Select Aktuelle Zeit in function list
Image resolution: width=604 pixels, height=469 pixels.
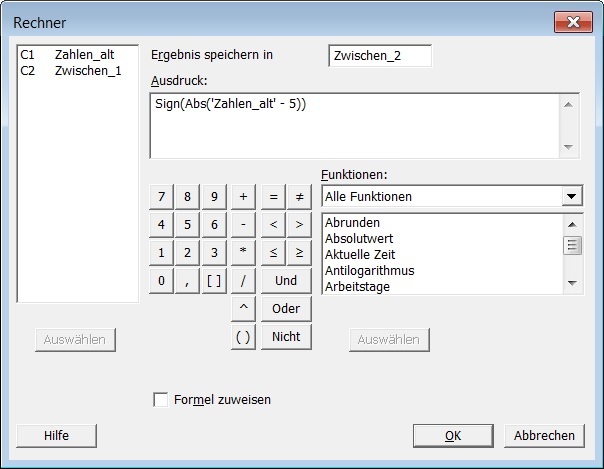(x=443, y=255)
